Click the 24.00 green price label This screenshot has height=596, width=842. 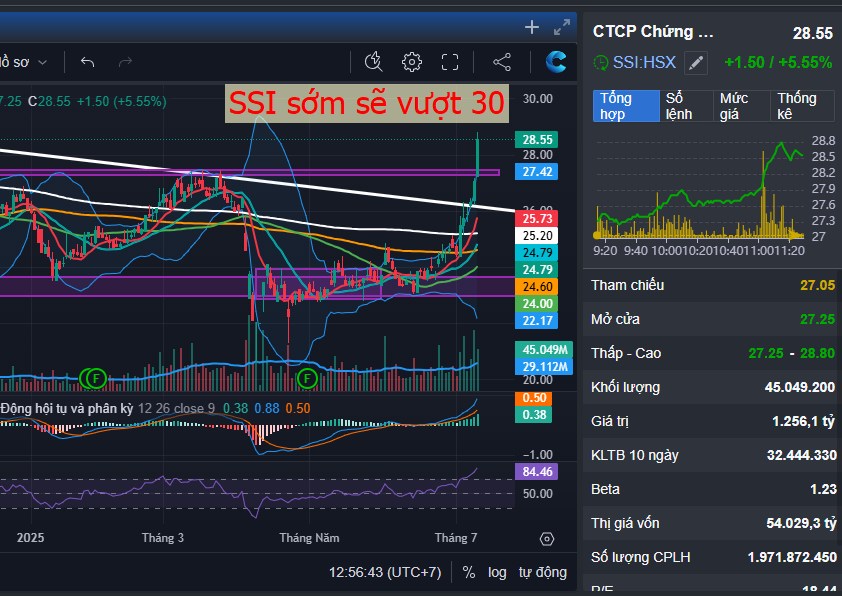[537, 304]
